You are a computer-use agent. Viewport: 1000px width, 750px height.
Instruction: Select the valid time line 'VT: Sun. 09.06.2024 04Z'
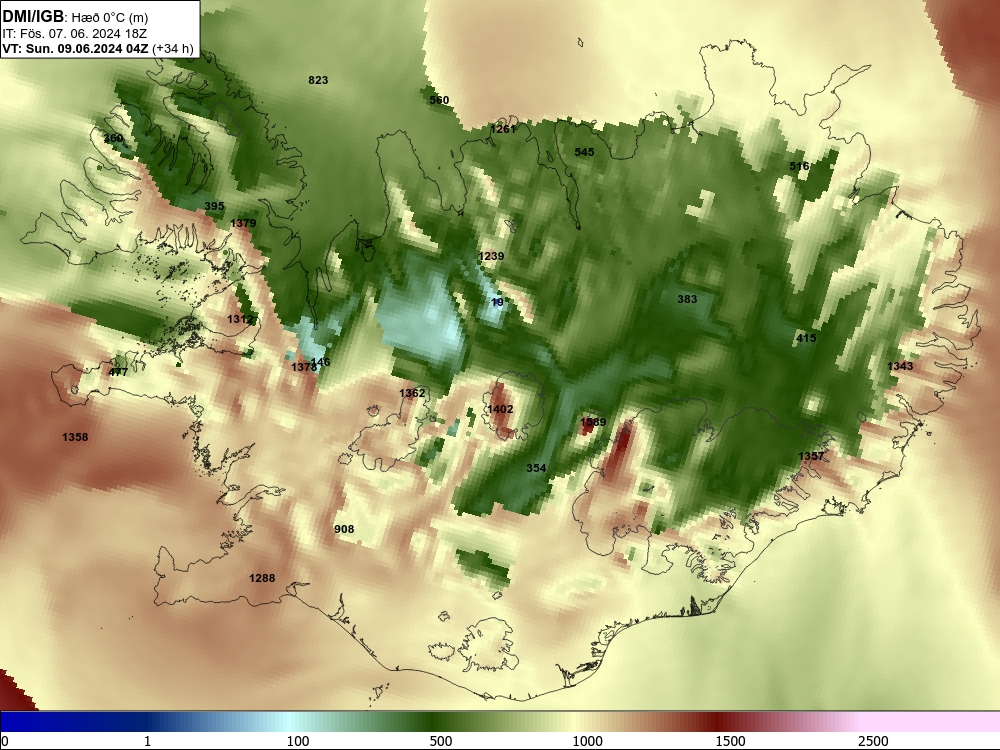coord(75,48)
